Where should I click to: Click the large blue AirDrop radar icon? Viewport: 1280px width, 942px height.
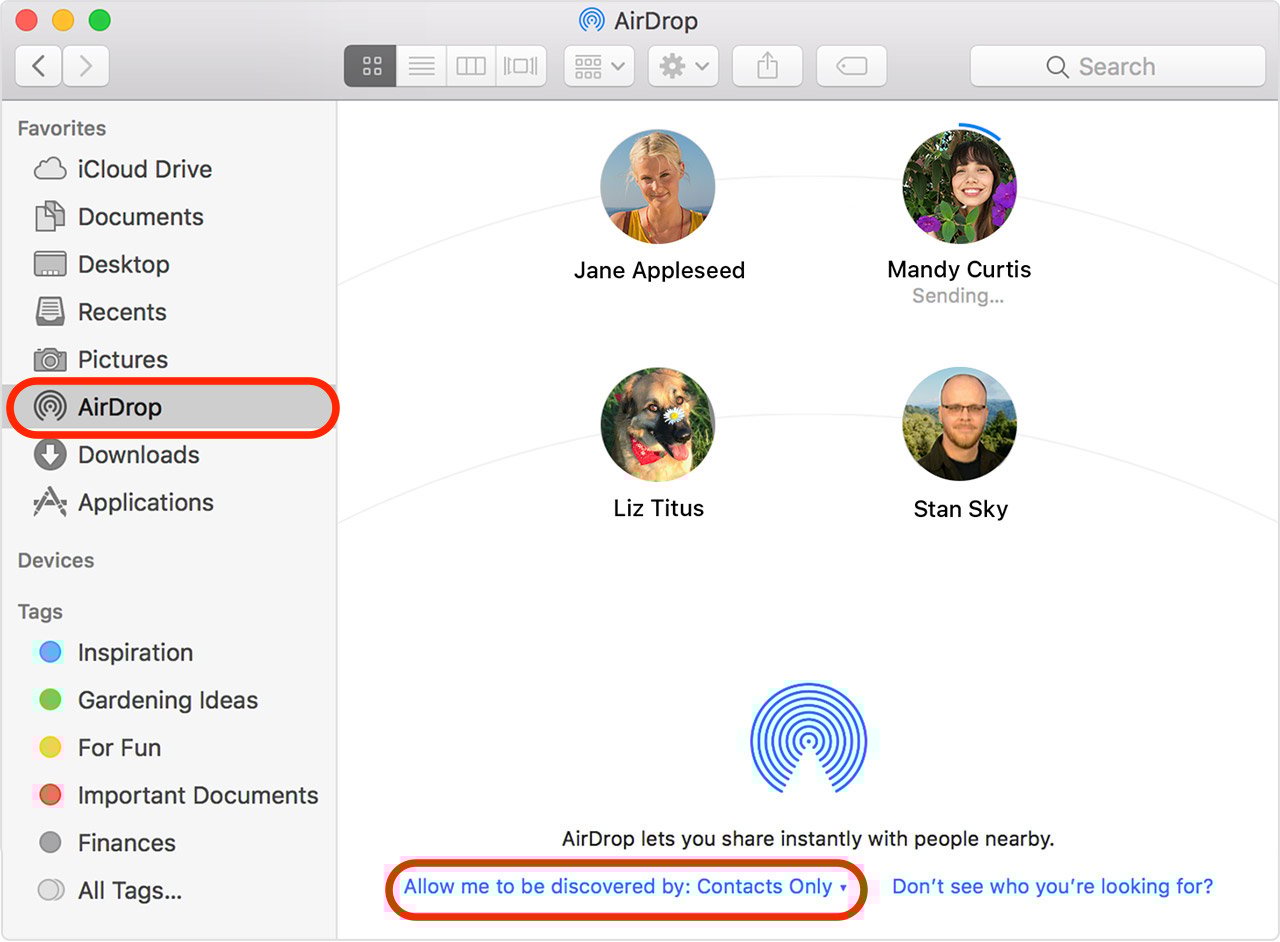pos(808,739)
